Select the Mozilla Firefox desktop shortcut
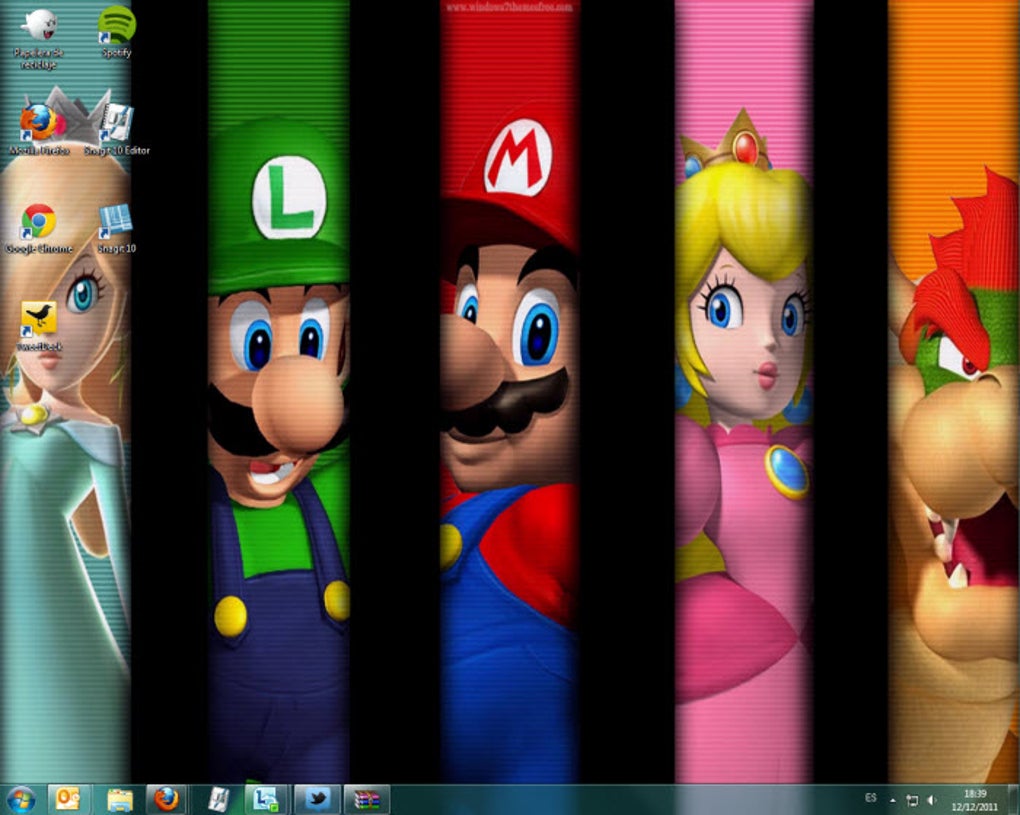Screen dimensions: 1020x815 click(38, 130)
